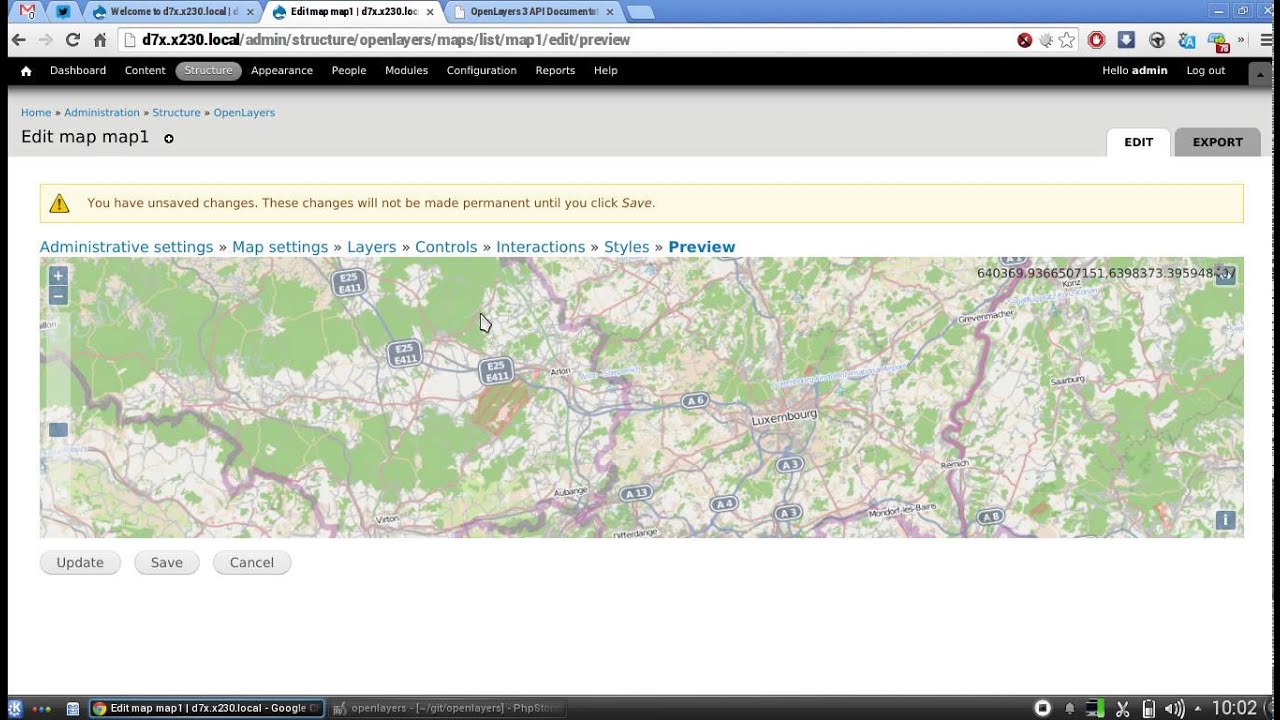Screen dimensions: 1280x720
Task: Click the Luxembourg label on the map
Action: coord(784,417)
